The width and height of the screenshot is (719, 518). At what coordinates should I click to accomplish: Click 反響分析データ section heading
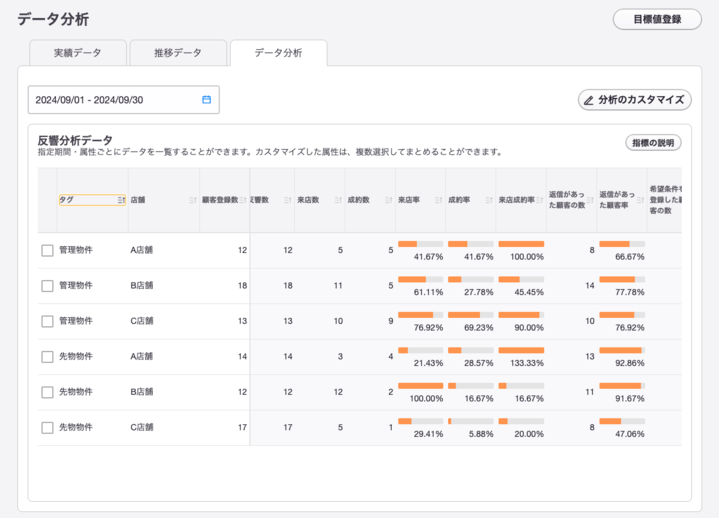point(75,140)
